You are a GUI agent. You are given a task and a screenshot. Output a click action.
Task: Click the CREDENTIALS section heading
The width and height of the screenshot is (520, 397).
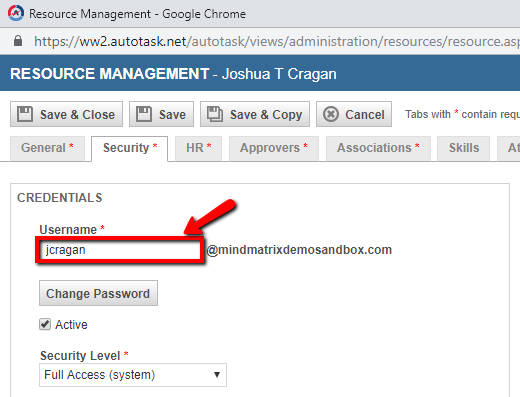60,198
